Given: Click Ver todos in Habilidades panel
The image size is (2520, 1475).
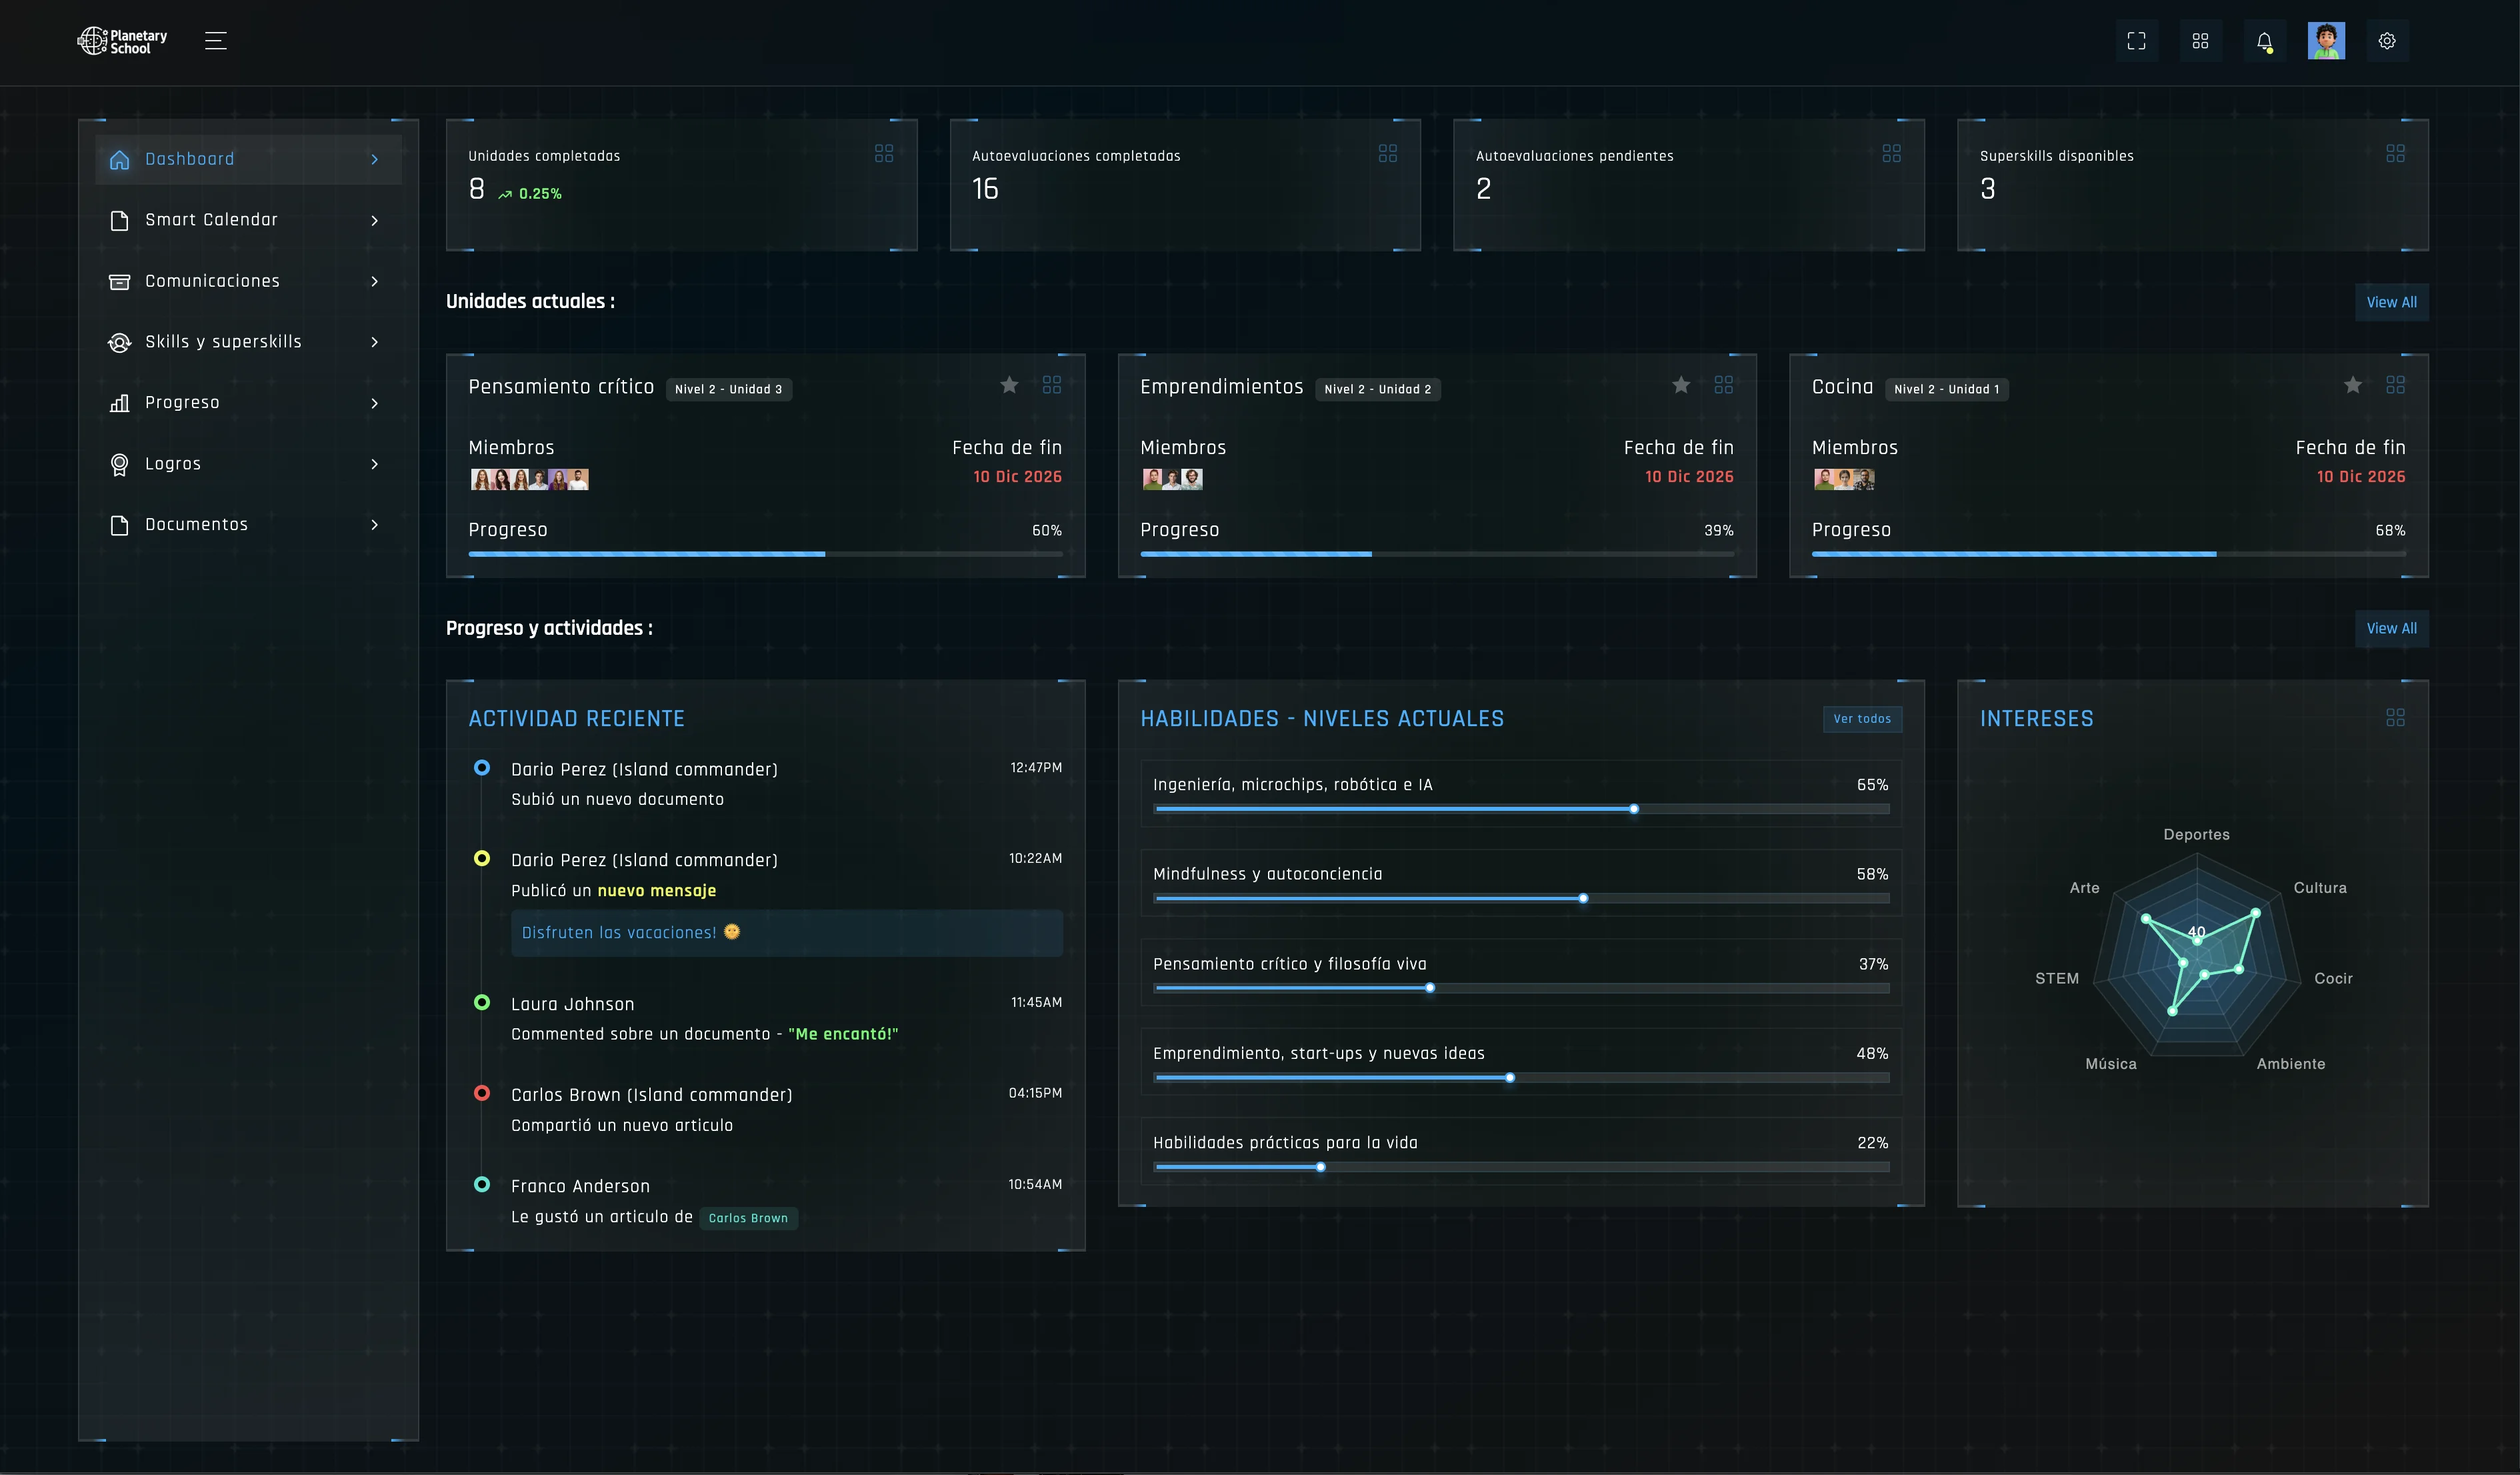Looking at the screenshot, I should [1861, 719].
